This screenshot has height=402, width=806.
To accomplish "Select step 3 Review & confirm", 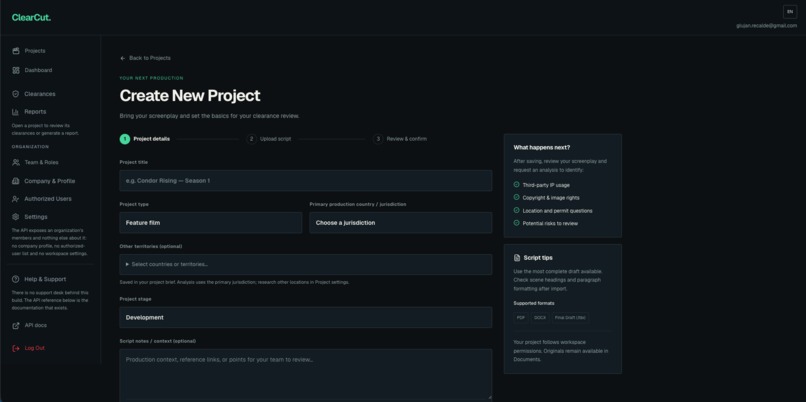I will click(400, 139).
